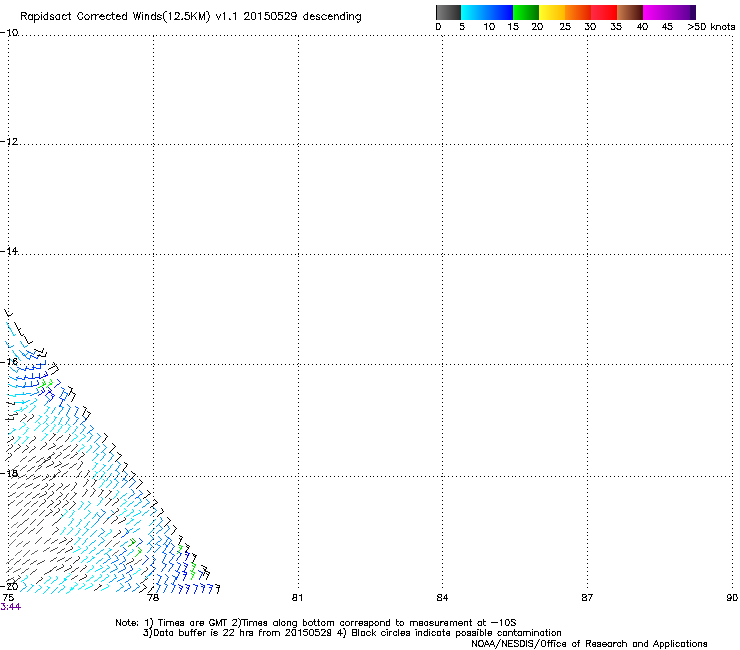Click the purple '3:44' pass time label
This screenshot has width=740, height=650.
click(10, 607)
